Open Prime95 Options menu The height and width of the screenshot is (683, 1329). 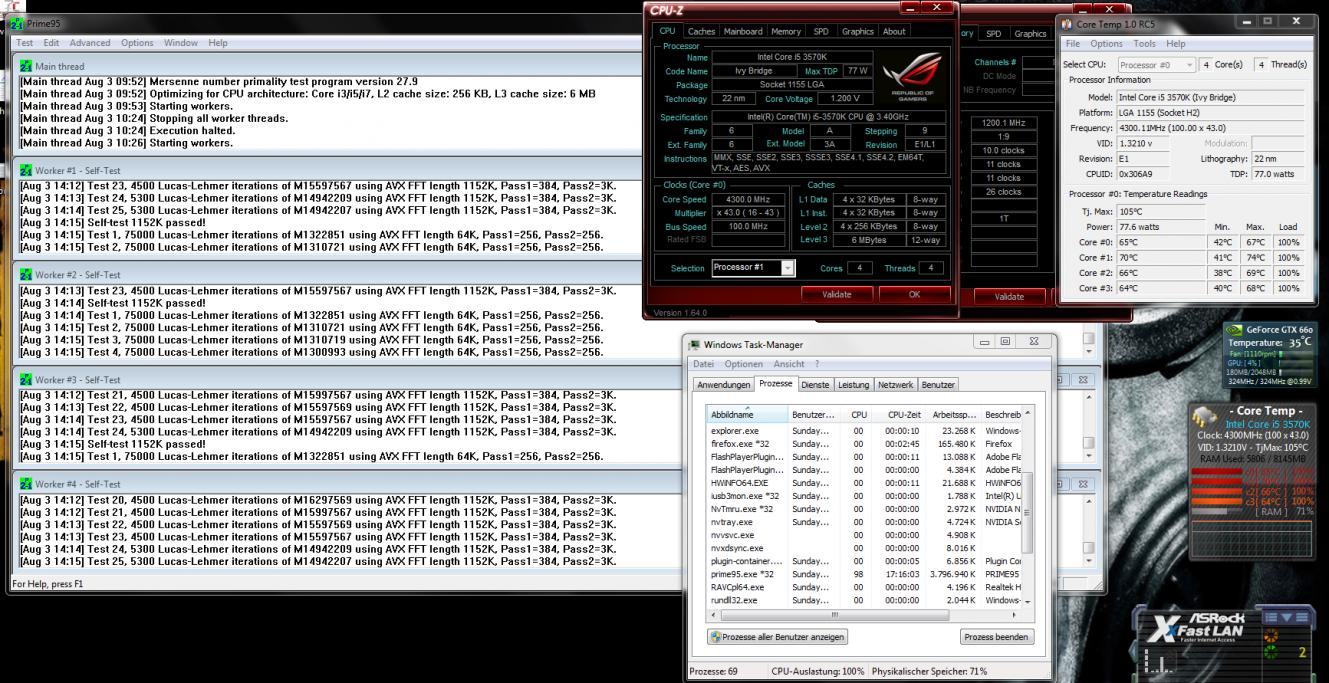[138, 43]
